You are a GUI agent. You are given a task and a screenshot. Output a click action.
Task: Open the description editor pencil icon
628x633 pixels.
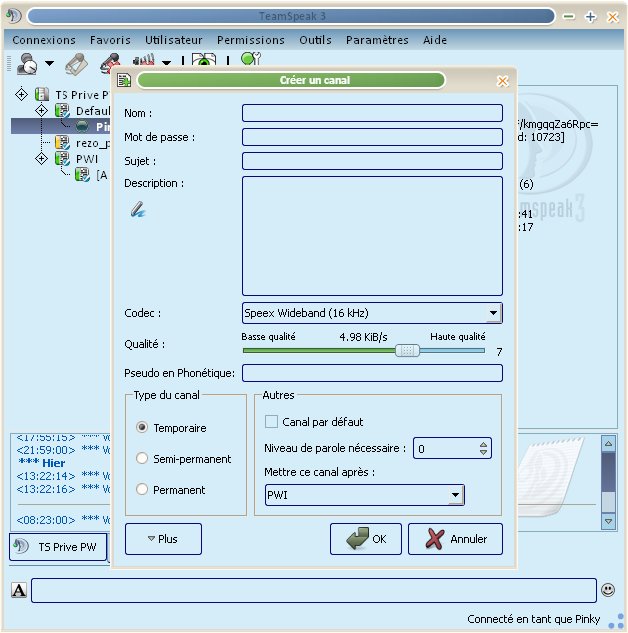pos(138,210)
